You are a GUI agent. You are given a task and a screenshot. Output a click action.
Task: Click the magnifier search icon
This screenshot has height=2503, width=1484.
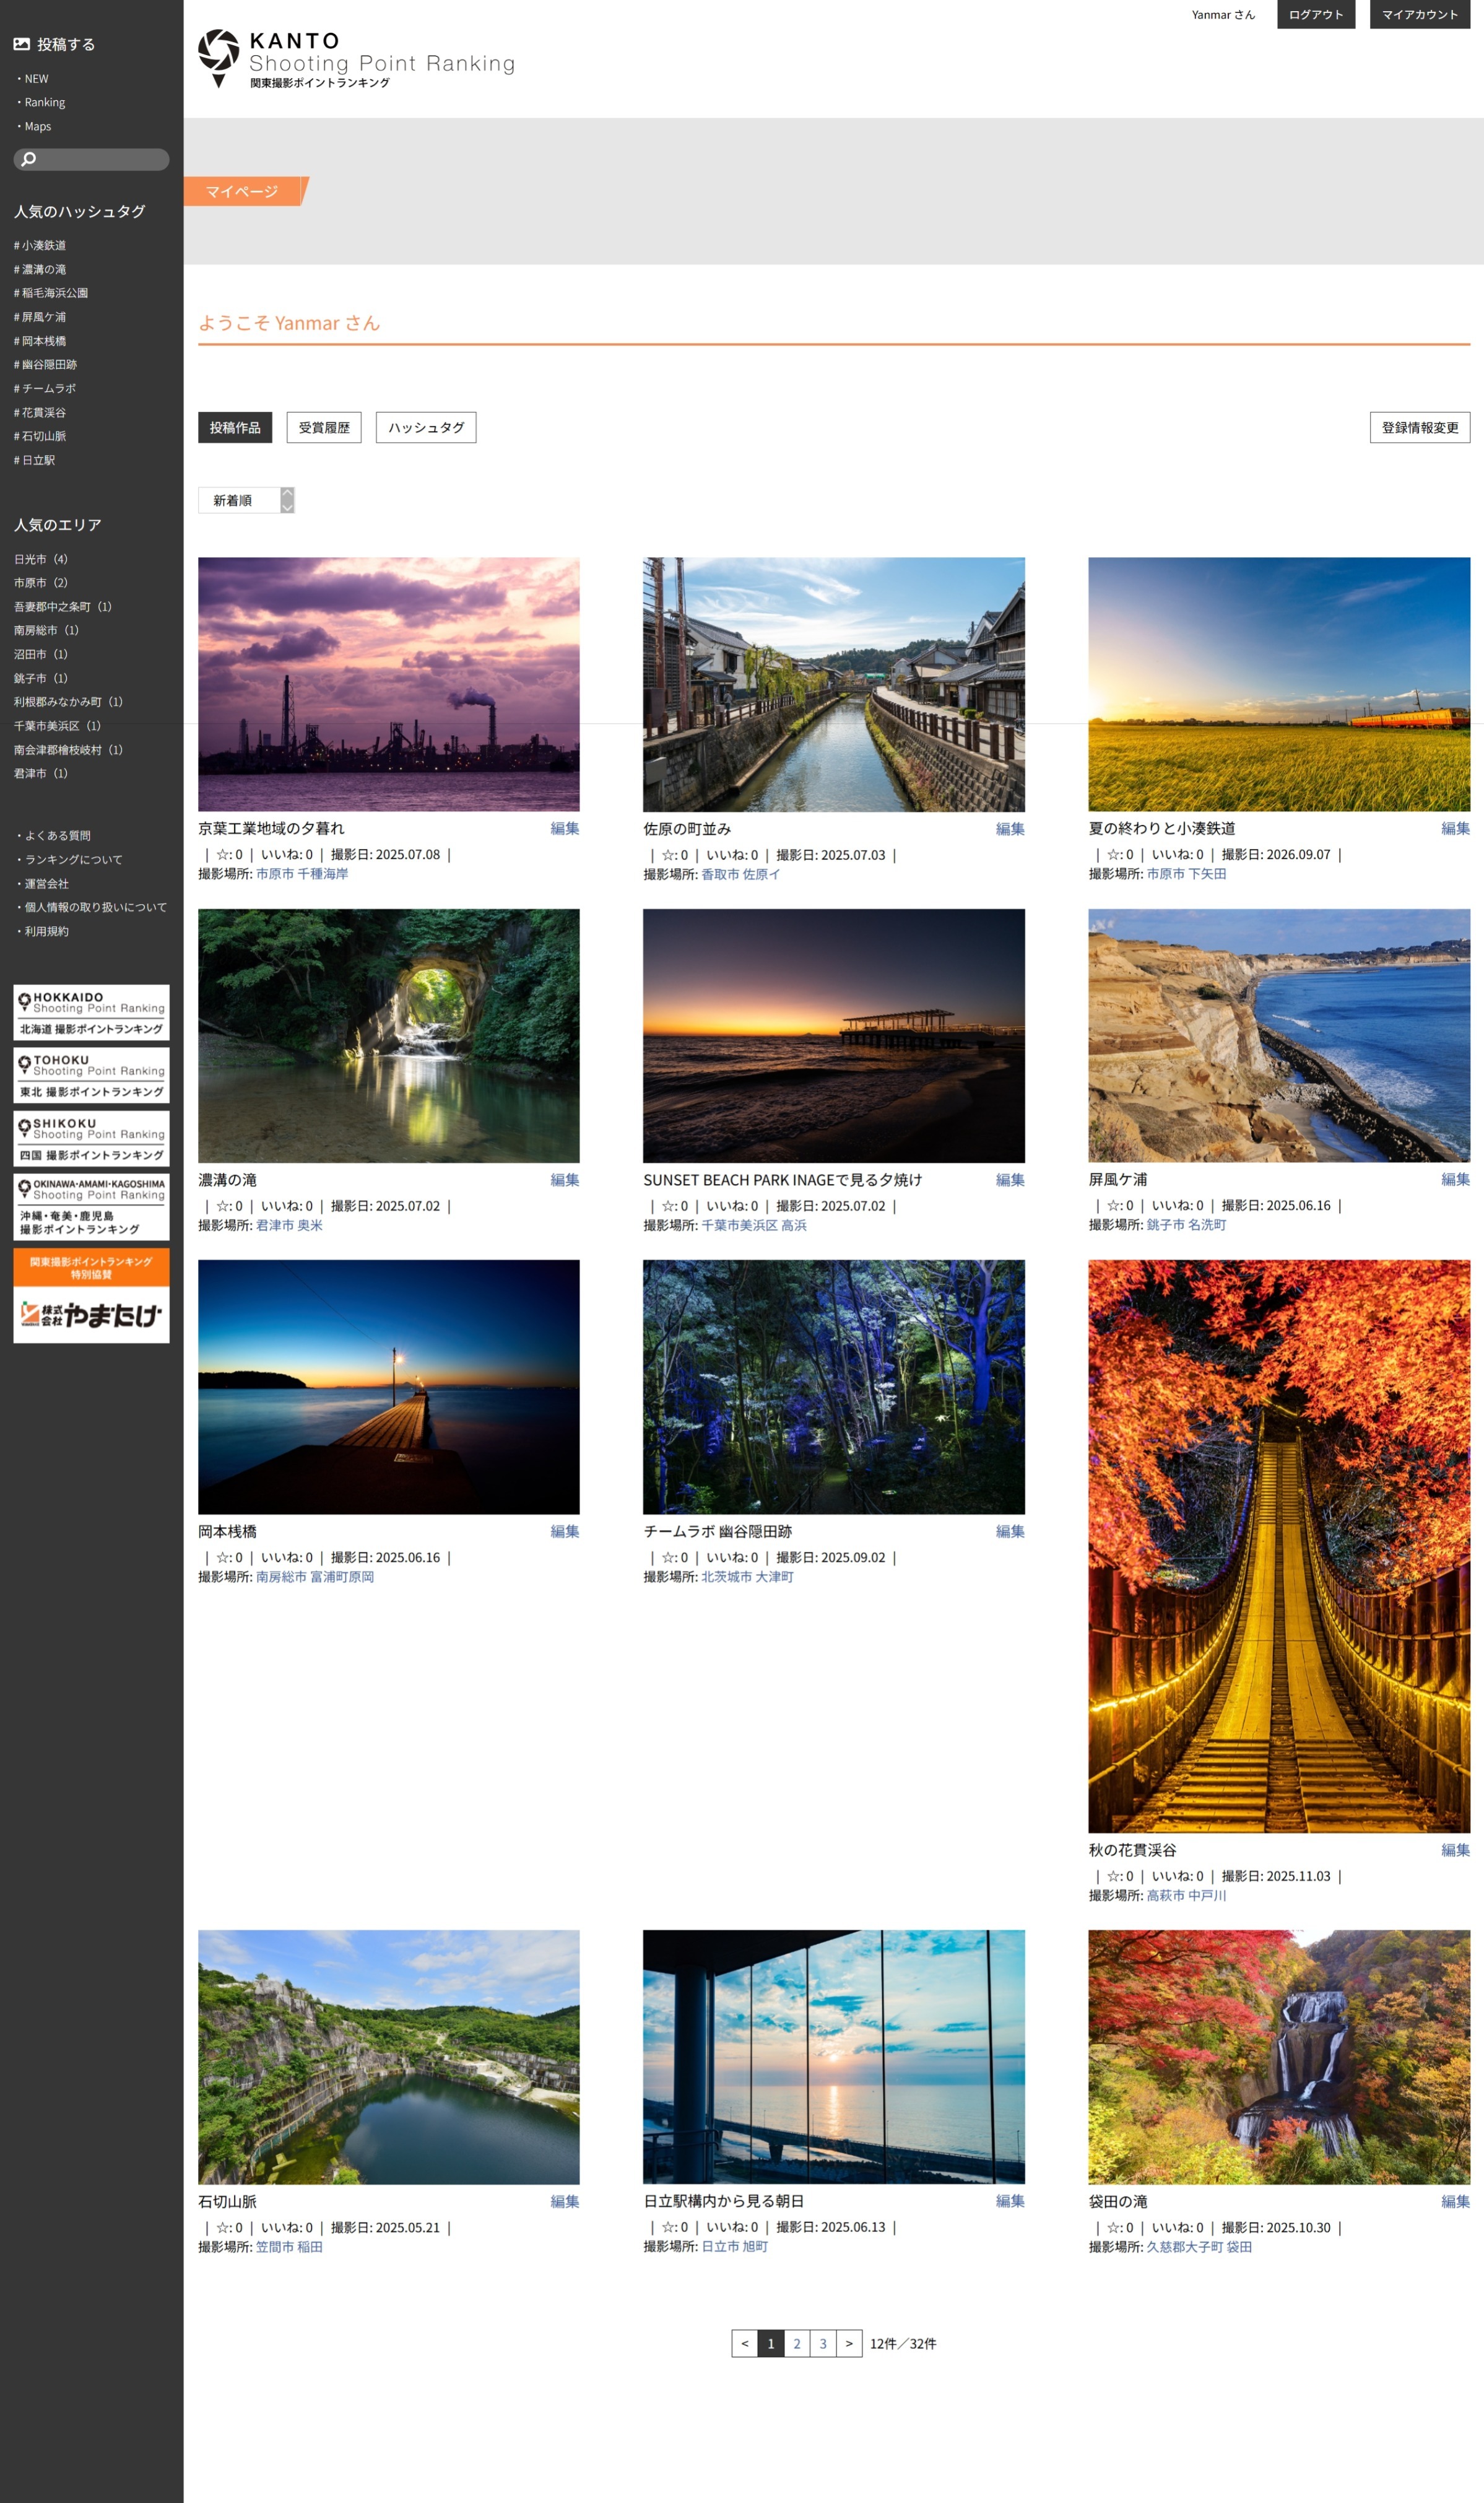[29, 159]
